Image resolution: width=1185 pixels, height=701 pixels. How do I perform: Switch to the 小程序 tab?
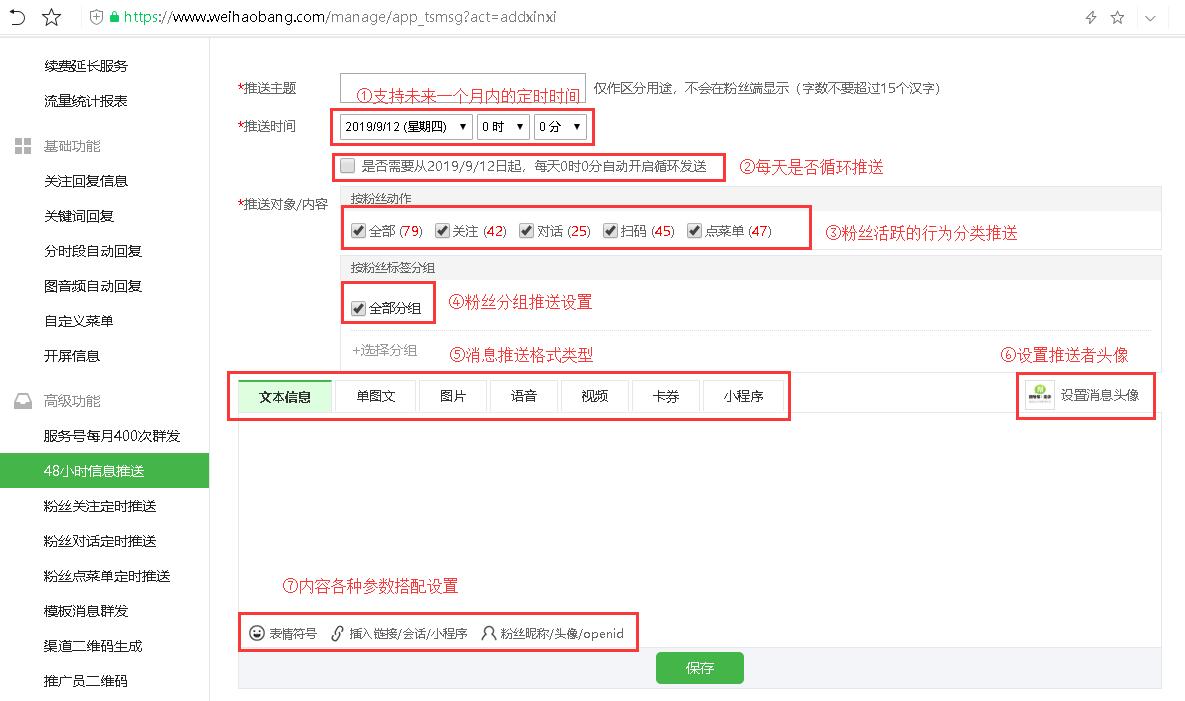pos(743,396)
